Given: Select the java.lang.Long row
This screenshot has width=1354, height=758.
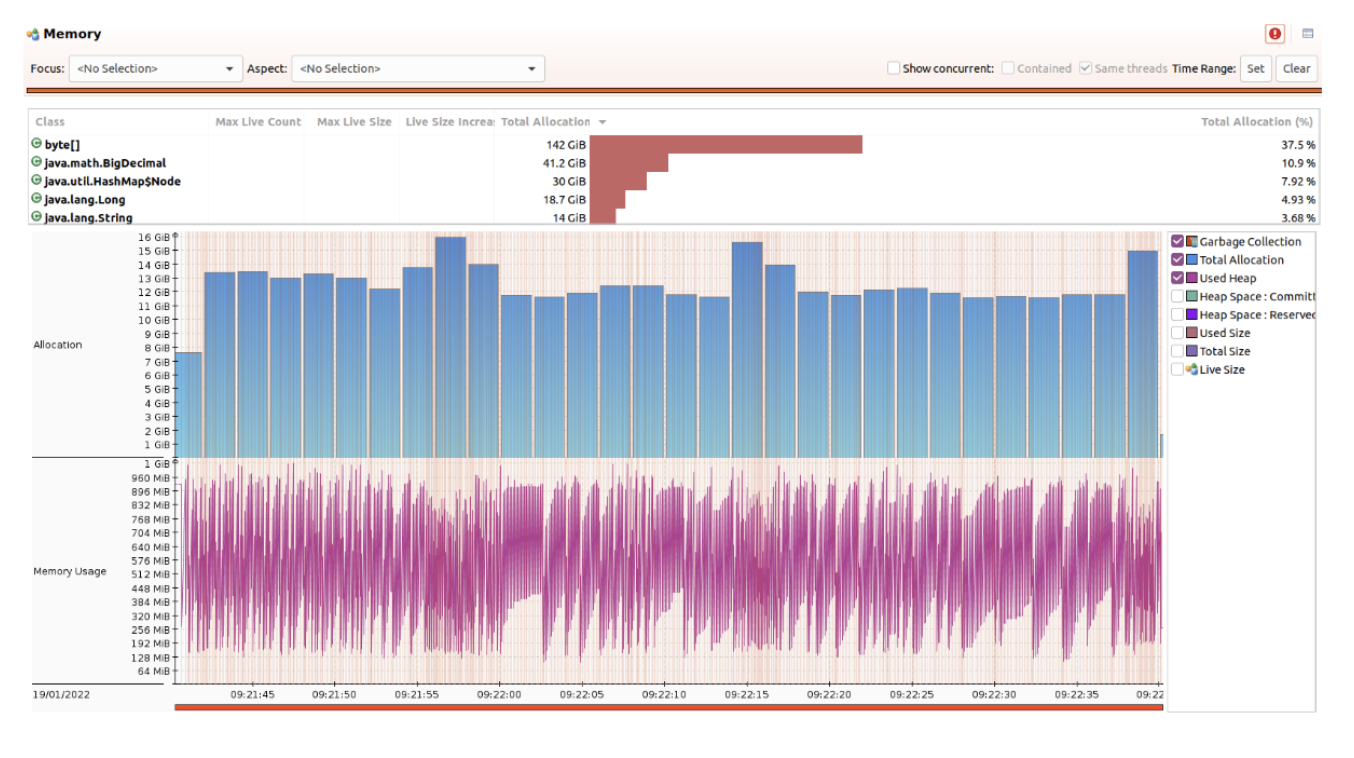Looking at the screenshot, I should click(675, 199).
